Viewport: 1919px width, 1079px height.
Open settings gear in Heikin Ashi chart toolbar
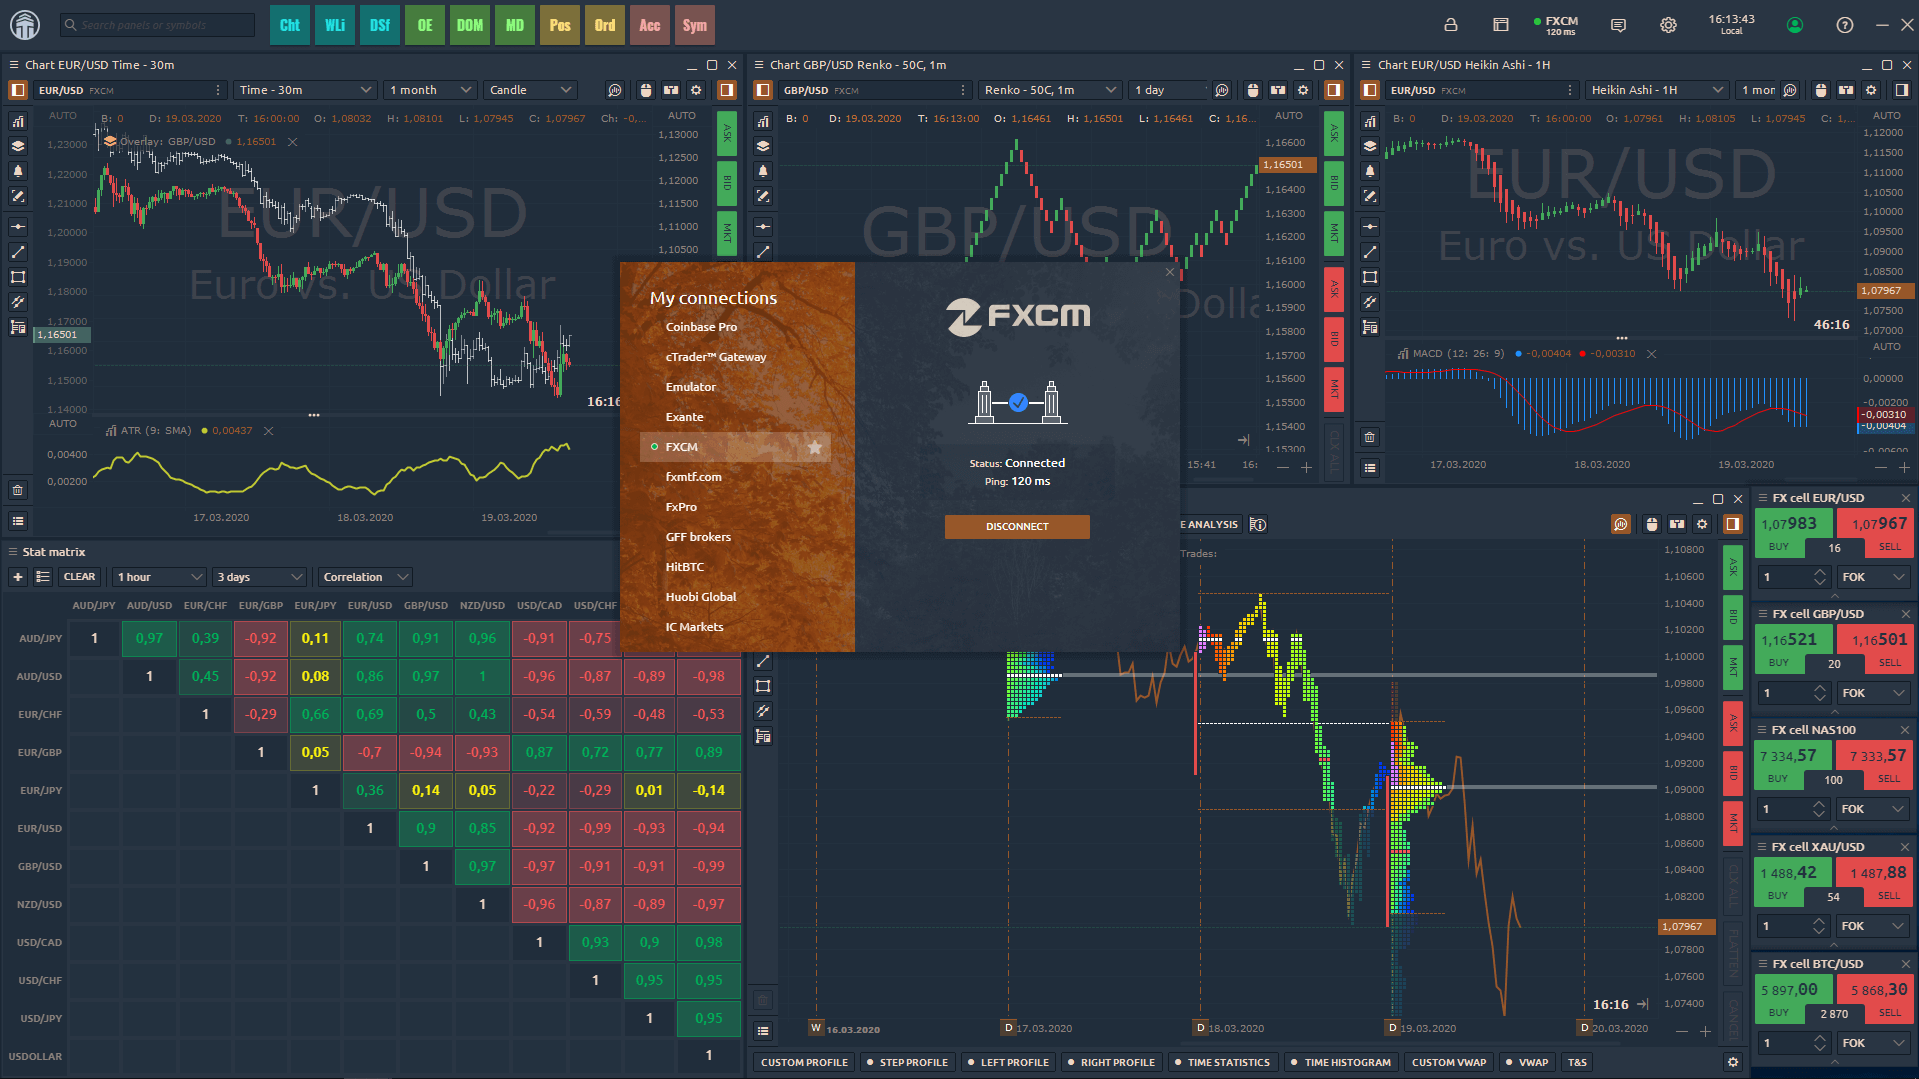pyautogui.click(x=1871, y=90)
